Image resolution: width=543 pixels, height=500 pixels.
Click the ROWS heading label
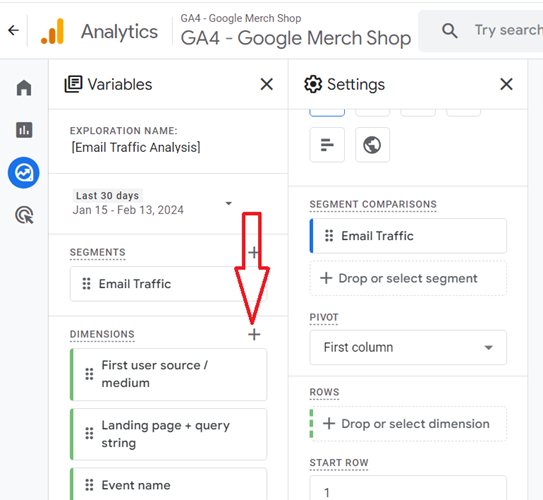(324, 392)
